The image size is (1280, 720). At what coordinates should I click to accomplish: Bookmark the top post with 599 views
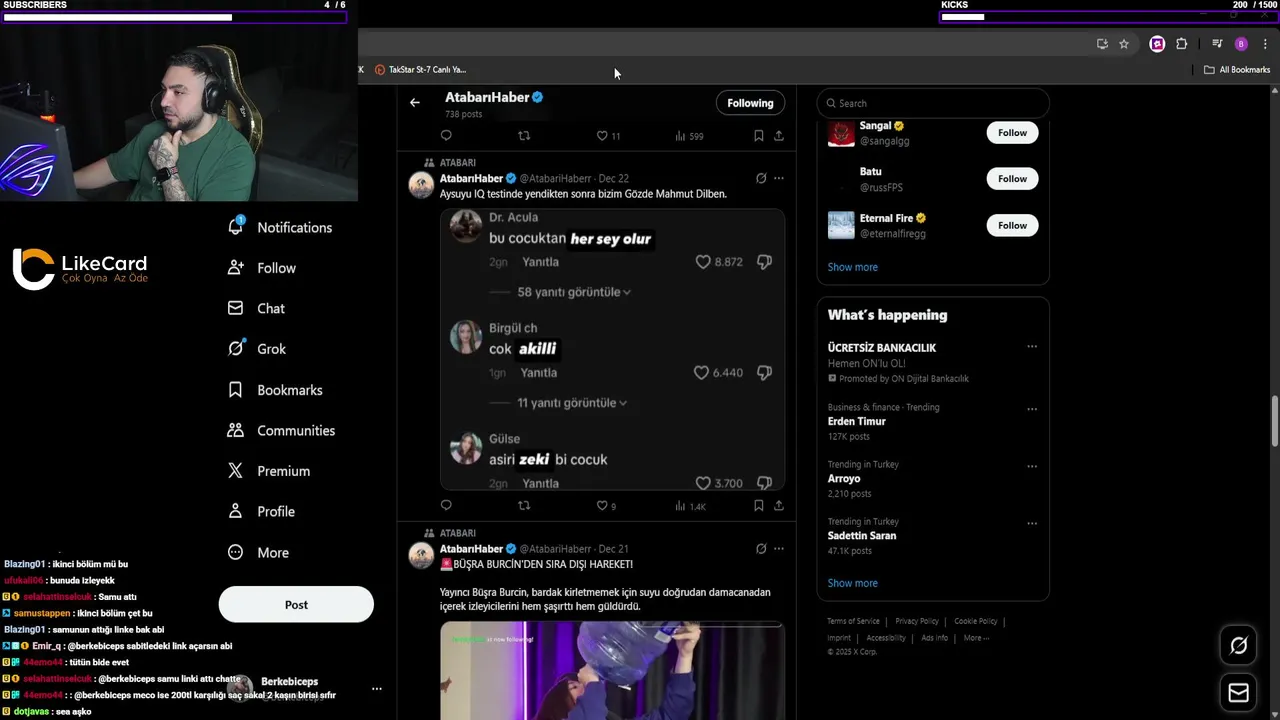[x=759, y=136]
